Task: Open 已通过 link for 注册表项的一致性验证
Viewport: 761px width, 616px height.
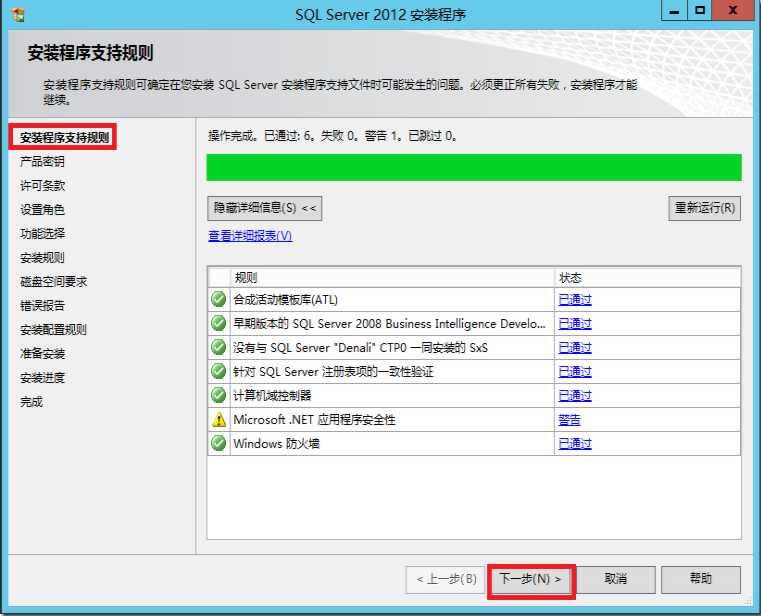Action: (575, 371)
